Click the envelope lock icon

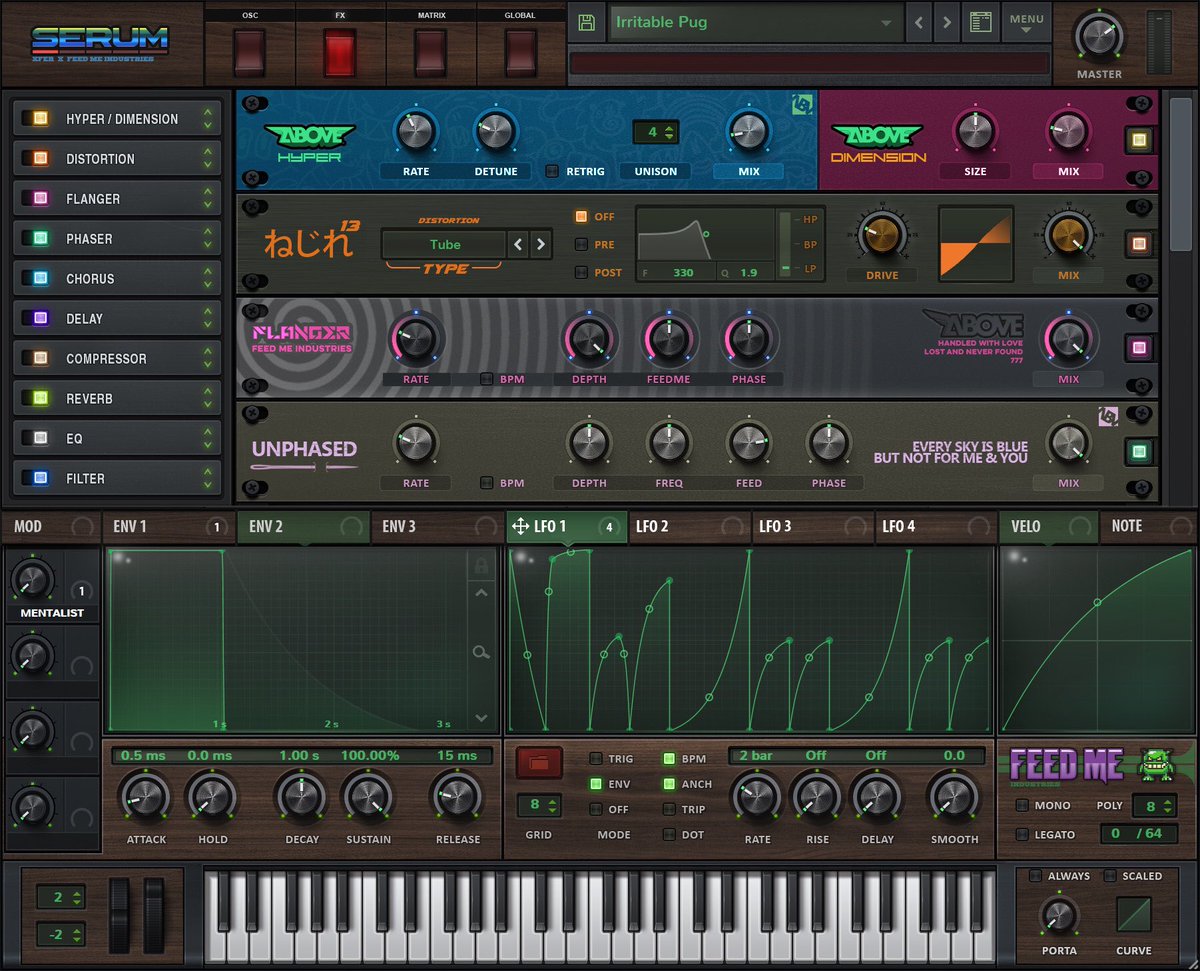pyautogui.click(x=481, y=566)
